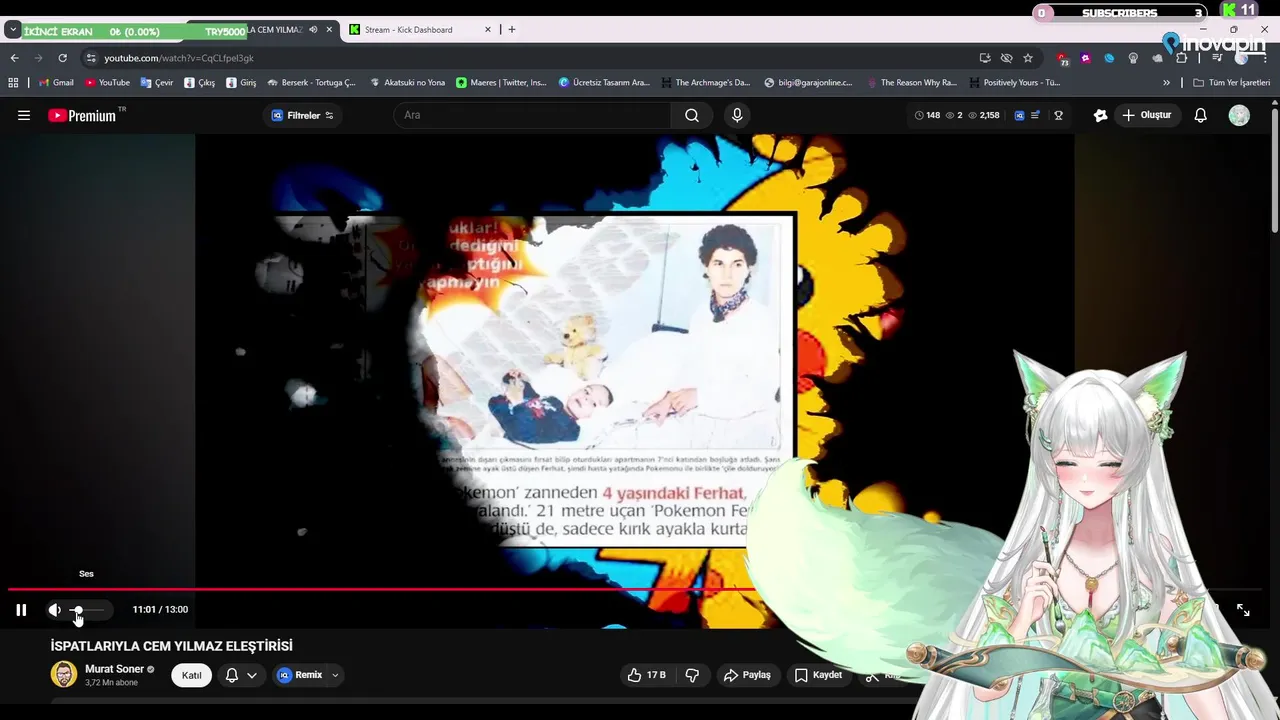Click Murat Soner channel avatar

click(x=63, y=674)
